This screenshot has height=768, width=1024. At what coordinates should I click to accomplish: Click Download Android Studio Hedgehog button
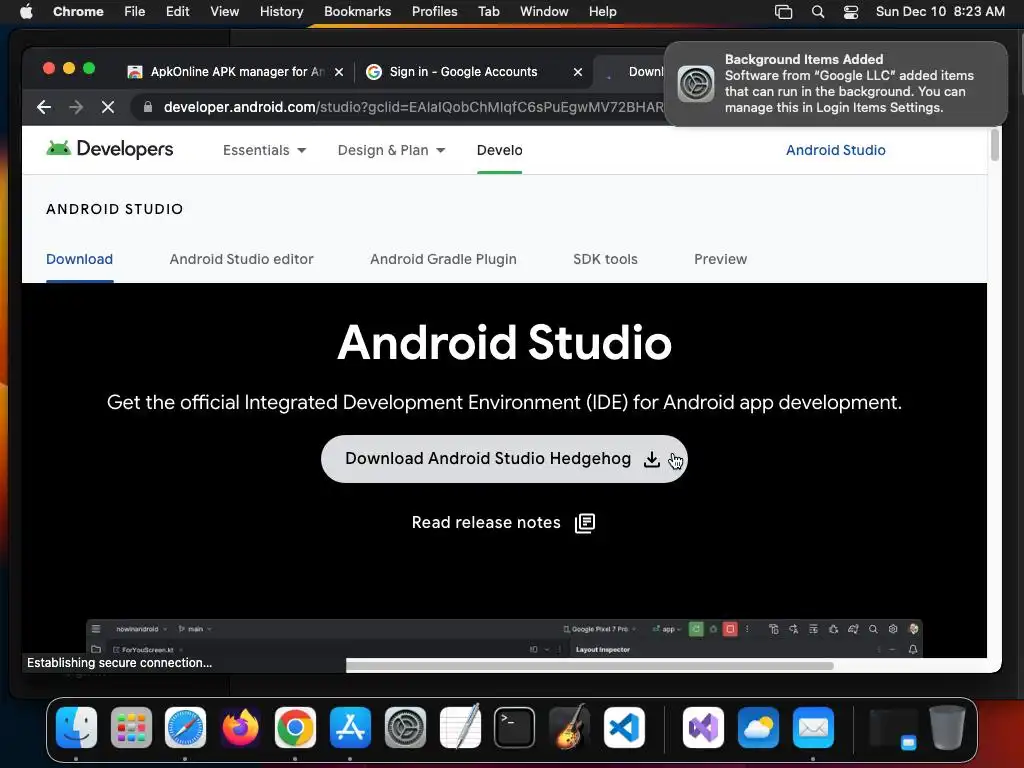(504, 459)
